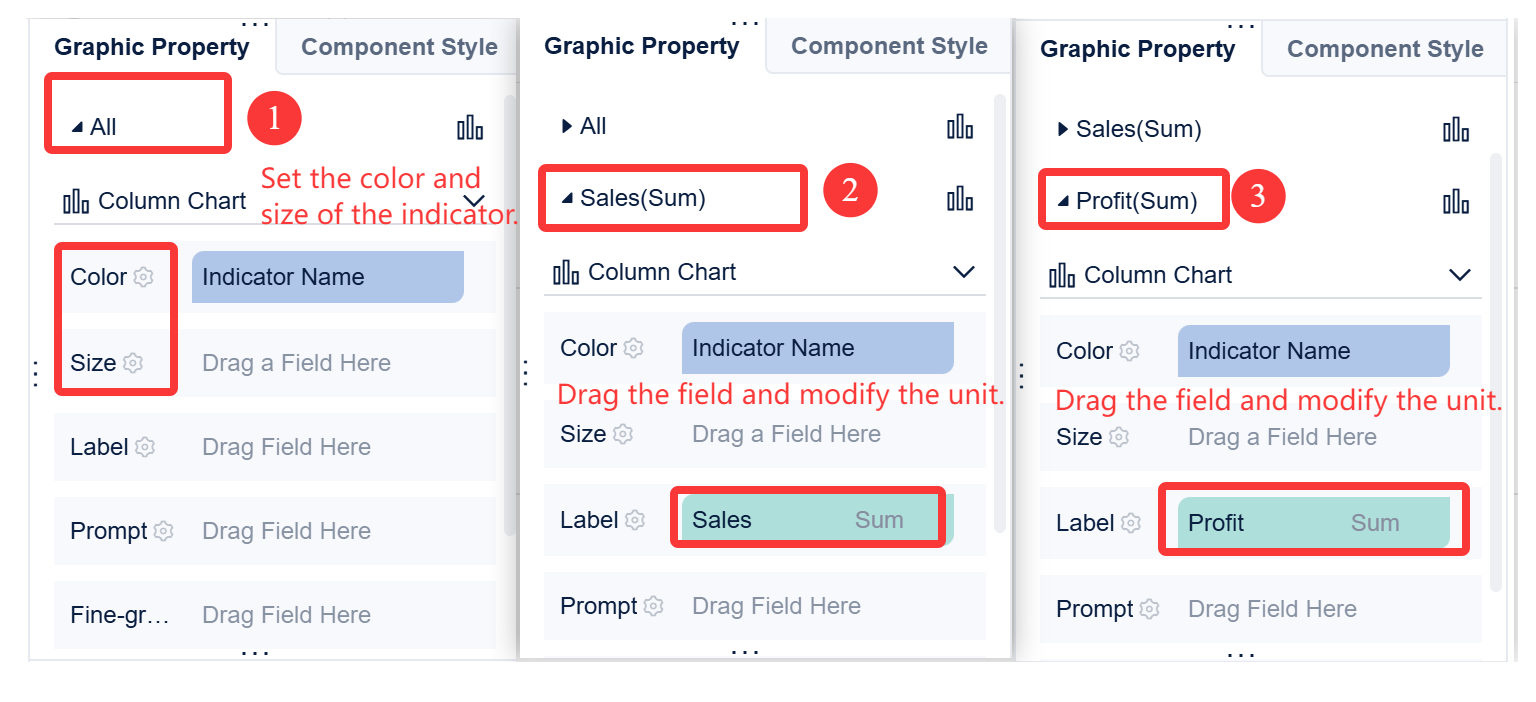Open Size settings gear in left panel
This screenshot has height=702, width=1536.
tap(133, 363)
